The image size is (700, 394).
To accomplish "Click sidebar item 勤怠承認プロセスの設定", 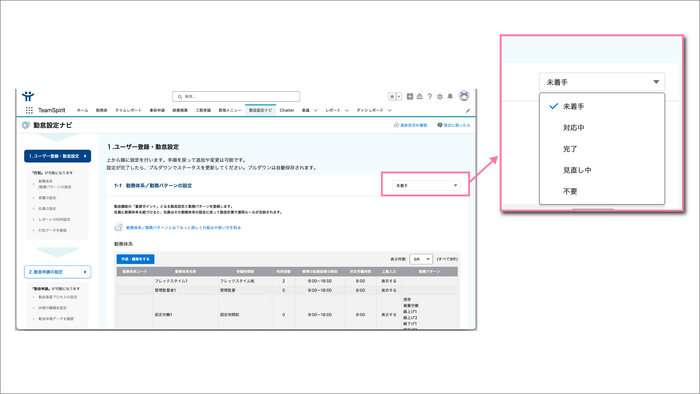I will click(x=58, y=297).
